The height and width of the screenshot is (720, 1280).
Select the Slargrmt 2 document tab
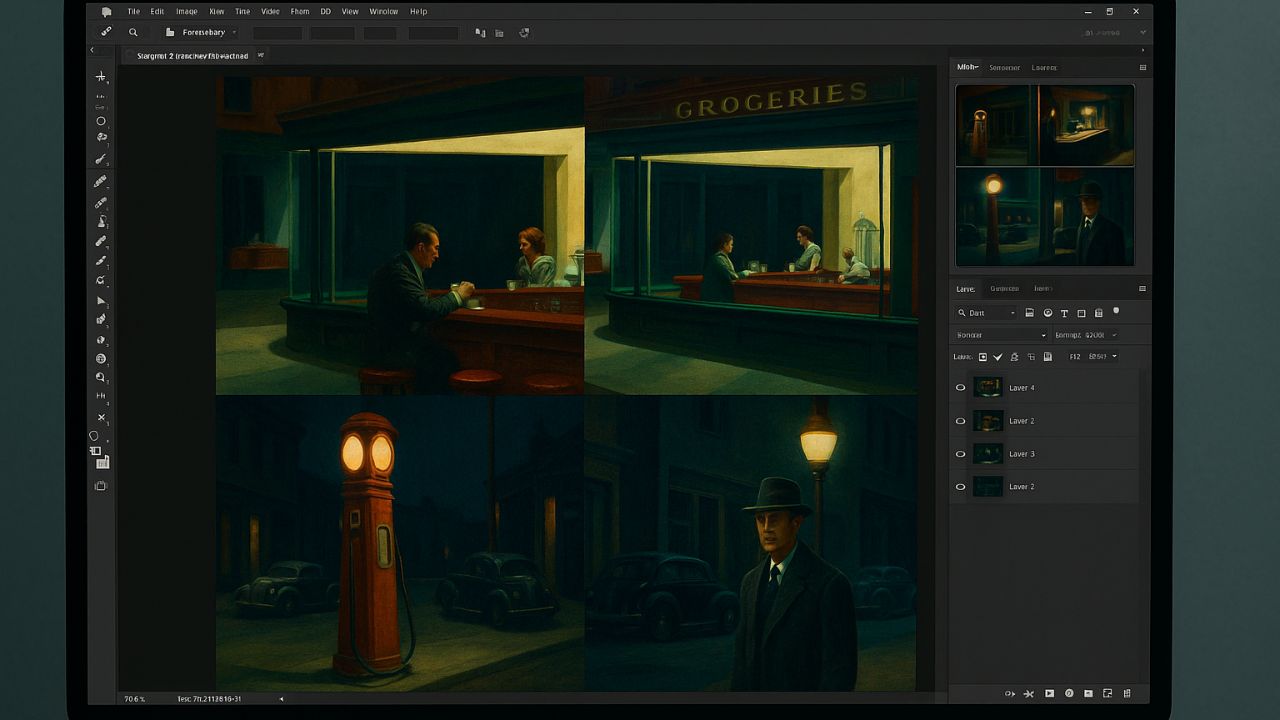coord(193,56)
